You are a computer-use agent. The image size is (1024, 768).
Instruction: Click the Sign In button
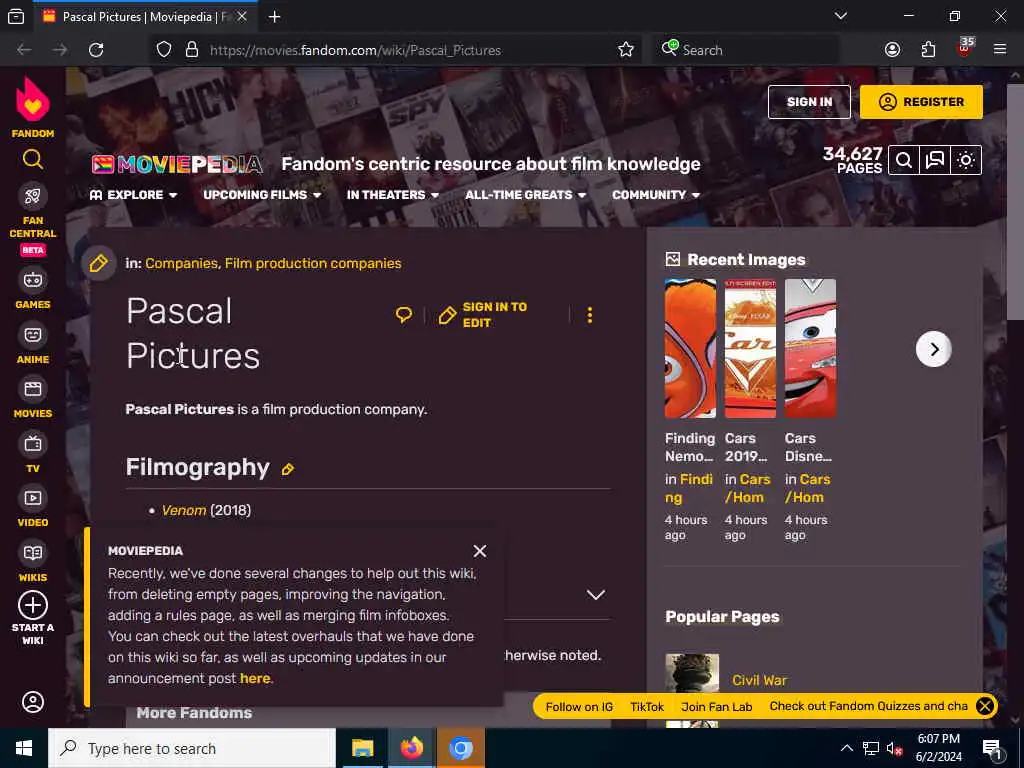(809, 102)
